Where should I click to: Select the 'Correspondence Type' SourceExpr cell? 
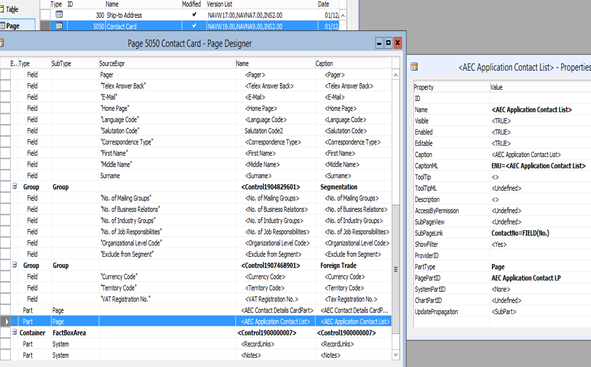pyautogui.click(x=167, y=142)
